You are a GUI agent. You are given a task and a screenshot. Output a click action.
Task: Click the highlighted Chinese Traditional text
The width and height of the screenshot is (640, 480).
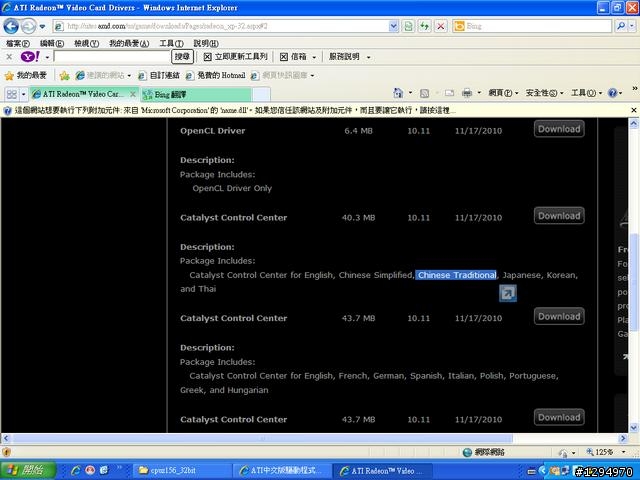pos(457,275)
